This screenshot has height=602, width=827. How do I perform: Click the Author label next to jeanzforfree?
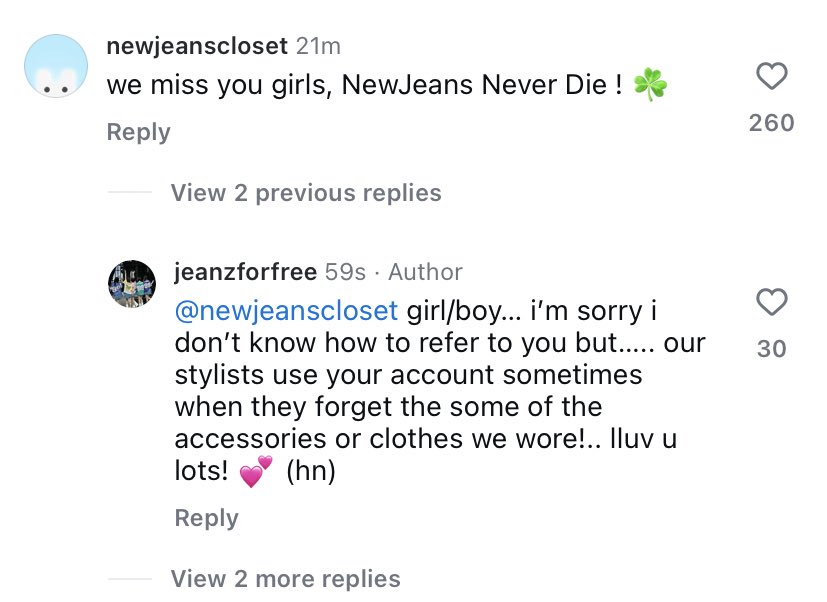tap(425, 272)
